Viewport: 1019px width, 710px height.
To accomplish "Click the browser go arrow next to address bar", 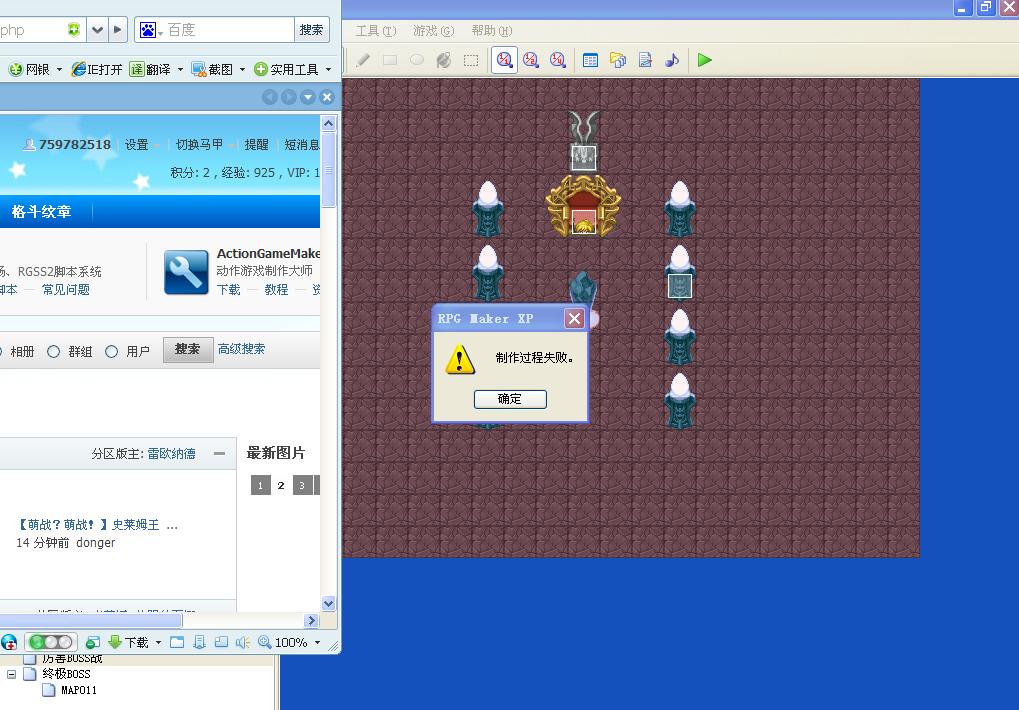I will (117, 30).
